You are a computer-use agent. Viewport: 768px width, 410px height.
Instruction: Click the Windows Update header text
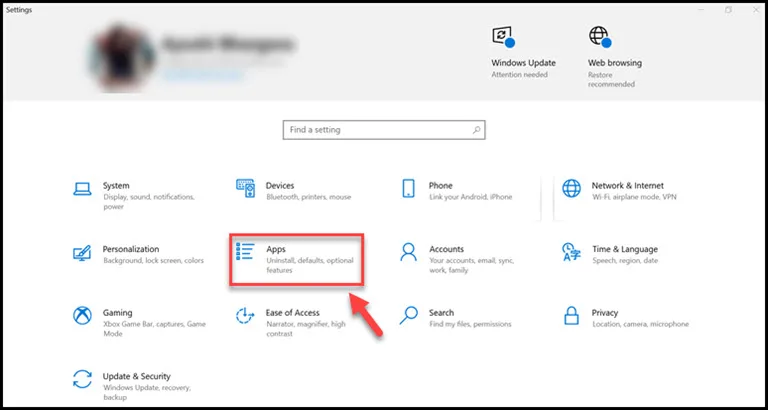point(524,63)
